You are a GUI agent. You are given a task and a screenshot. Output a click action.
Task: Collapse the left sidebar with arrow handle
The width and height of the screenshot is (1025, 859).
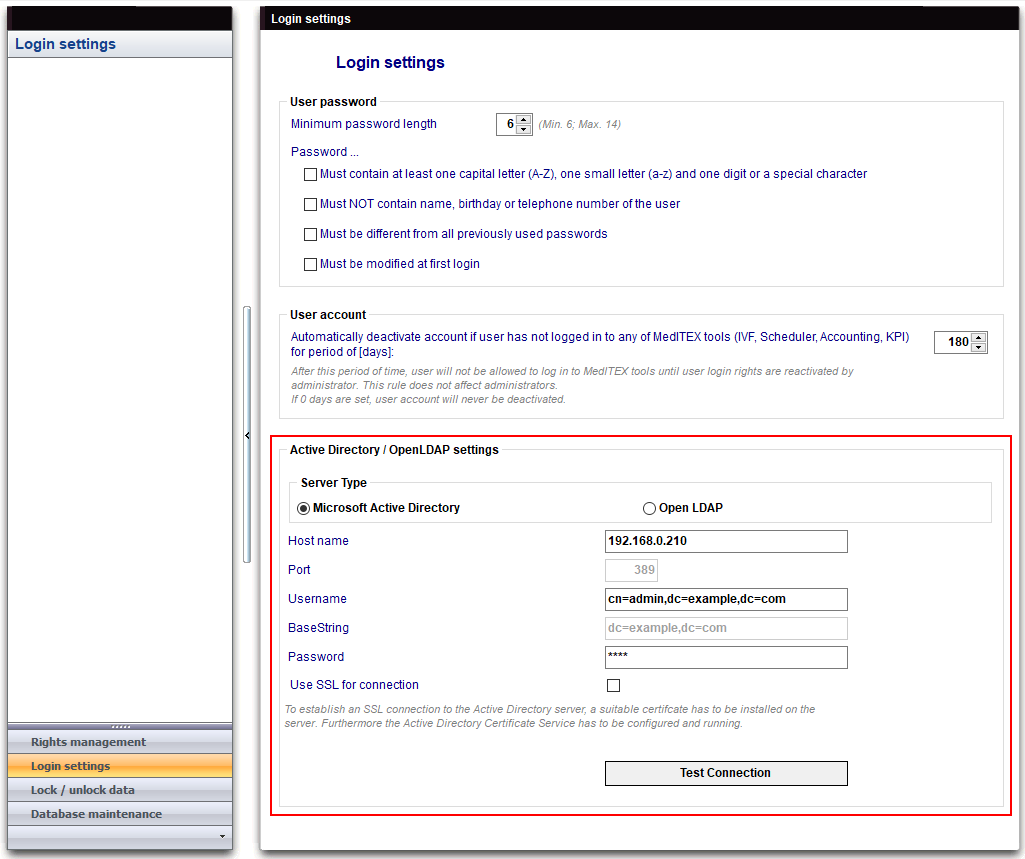[x=247, y=435]
